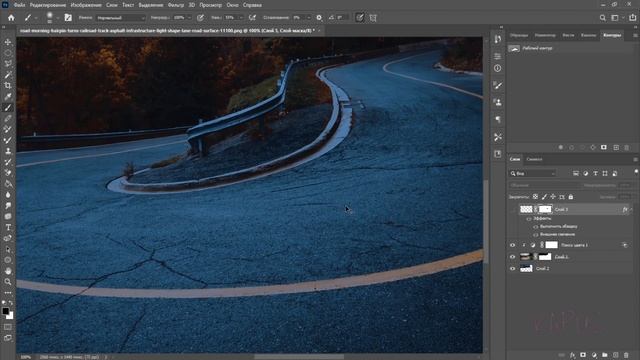Hide the Слой 2 layer
This screenshot has height=360, width=640.
[513, 269]
